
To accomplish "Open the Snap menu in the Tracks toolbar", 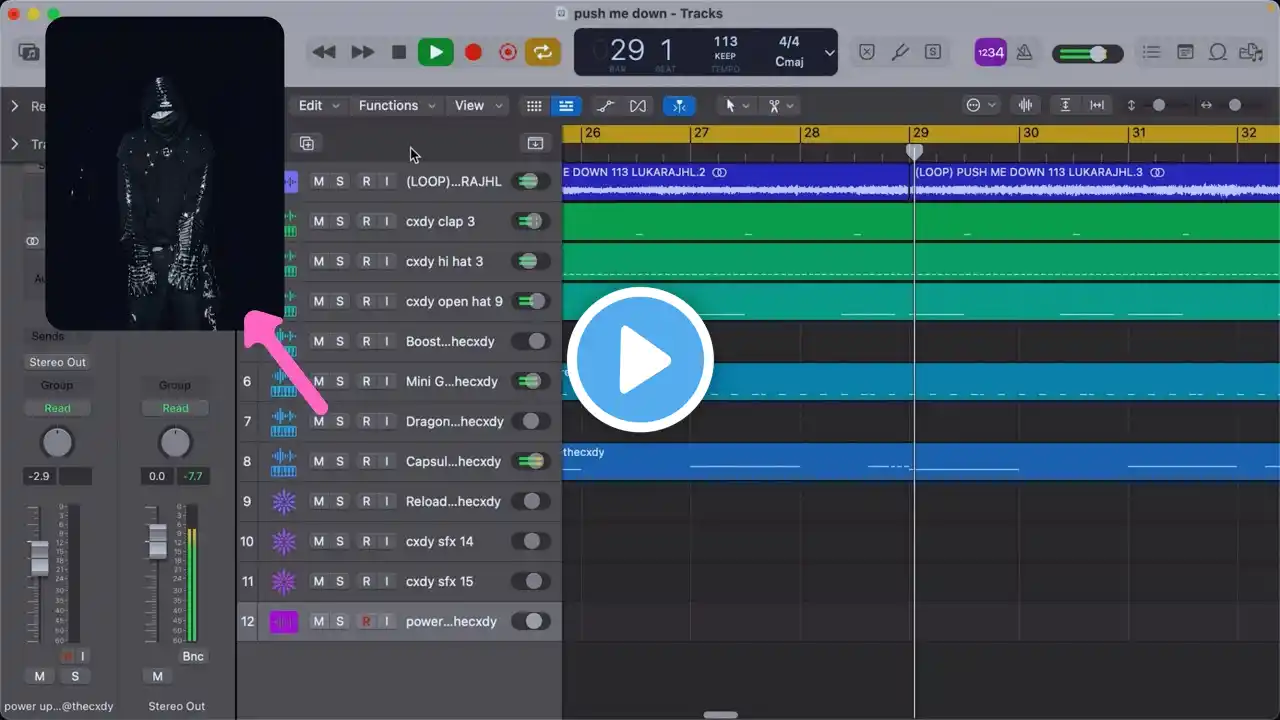I will 981,105.
